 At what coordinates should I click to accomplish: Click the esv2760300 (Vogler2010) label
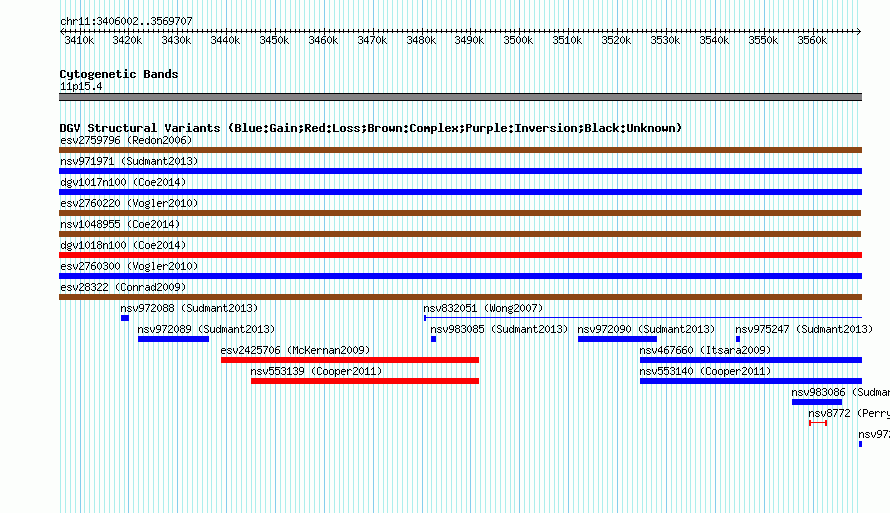pos(129,266)
